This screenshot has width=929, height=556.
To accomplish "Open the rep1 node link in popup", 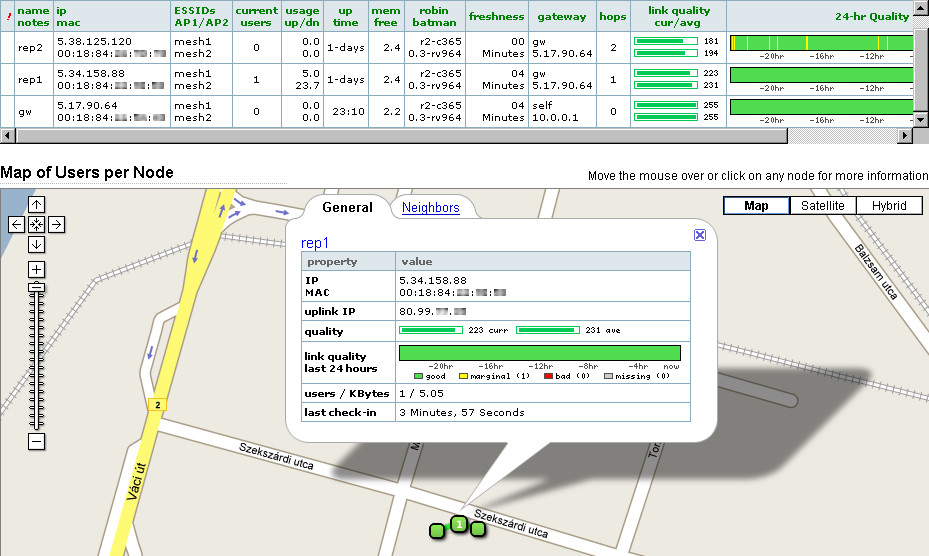I will tap(315, 243).
